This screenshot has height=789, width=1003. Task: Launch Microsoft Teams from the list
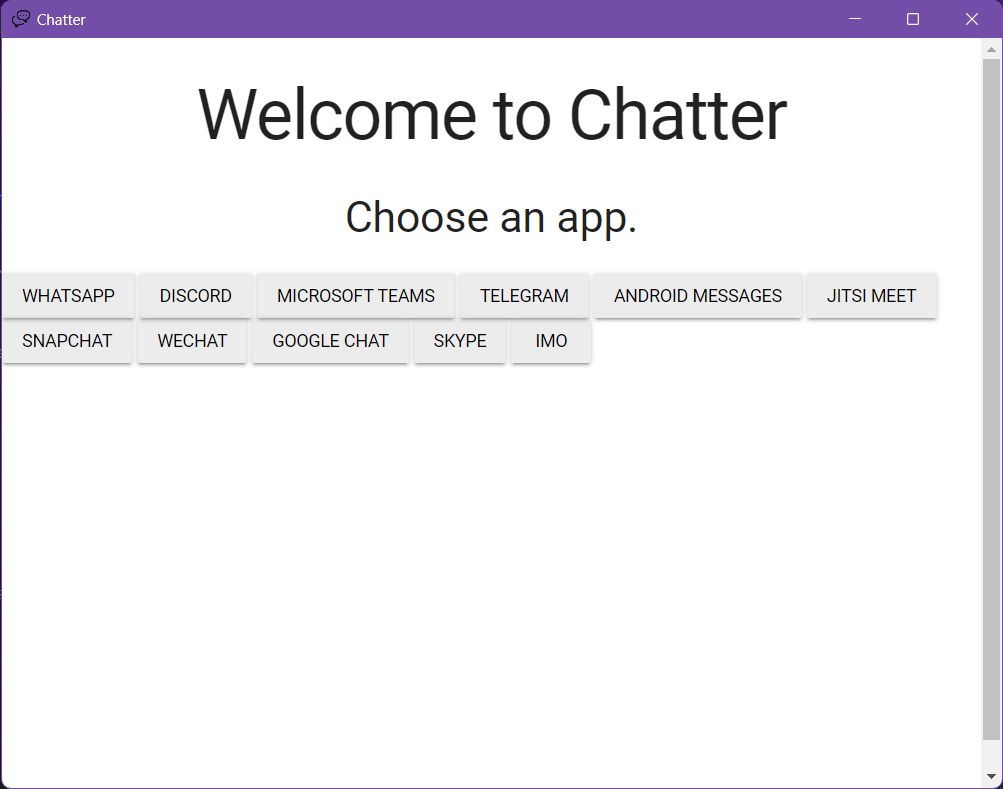click(356, 296)
